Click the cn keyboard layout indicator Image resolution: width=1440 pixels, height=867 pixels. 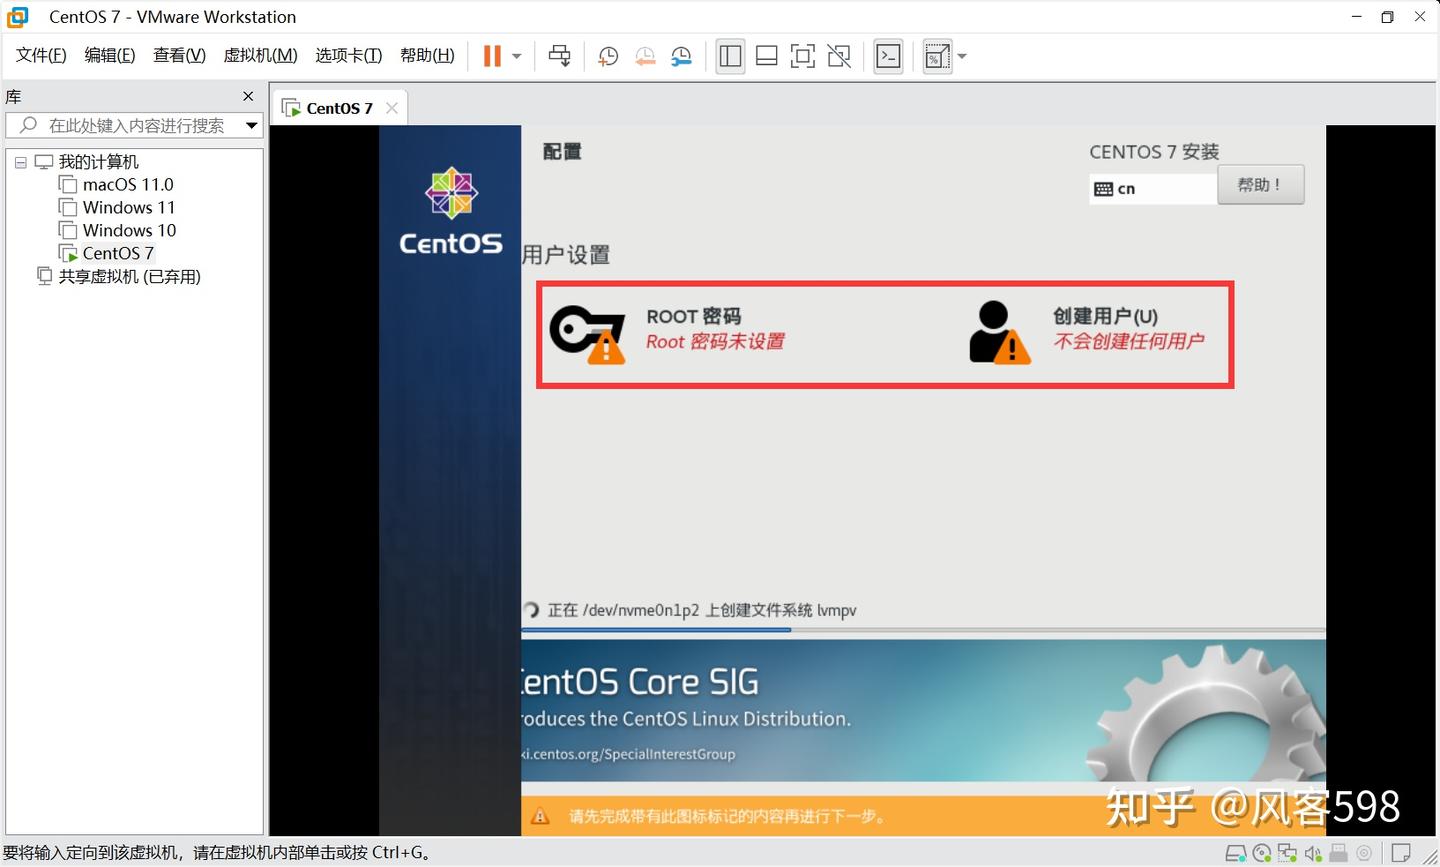(x=1152, y=189)
